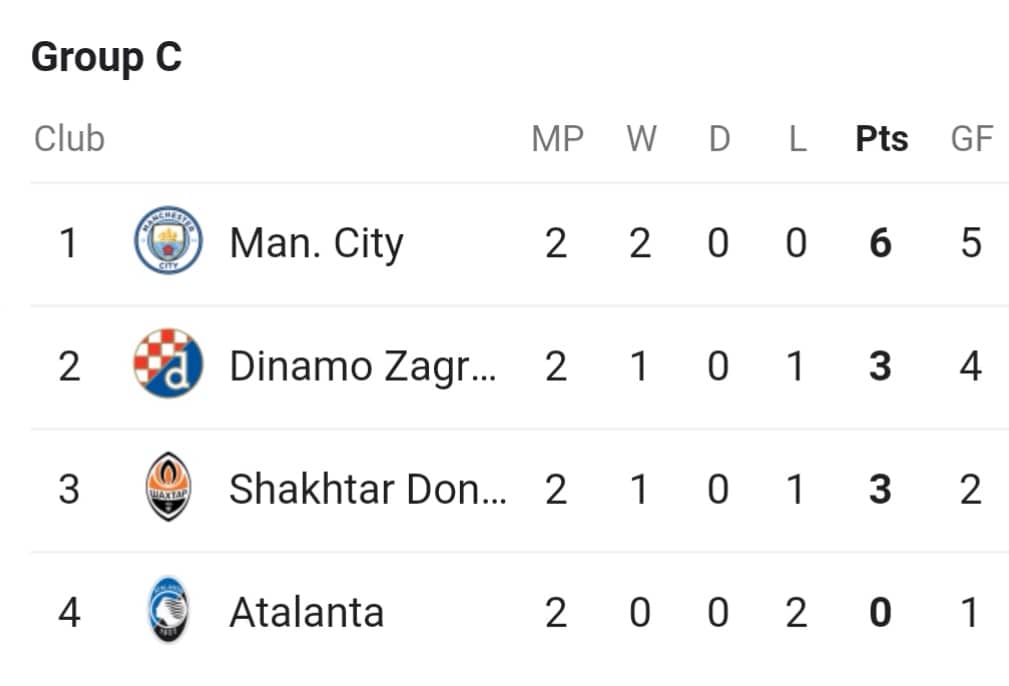
Task: Click the Group C heading
Action: 107,58
